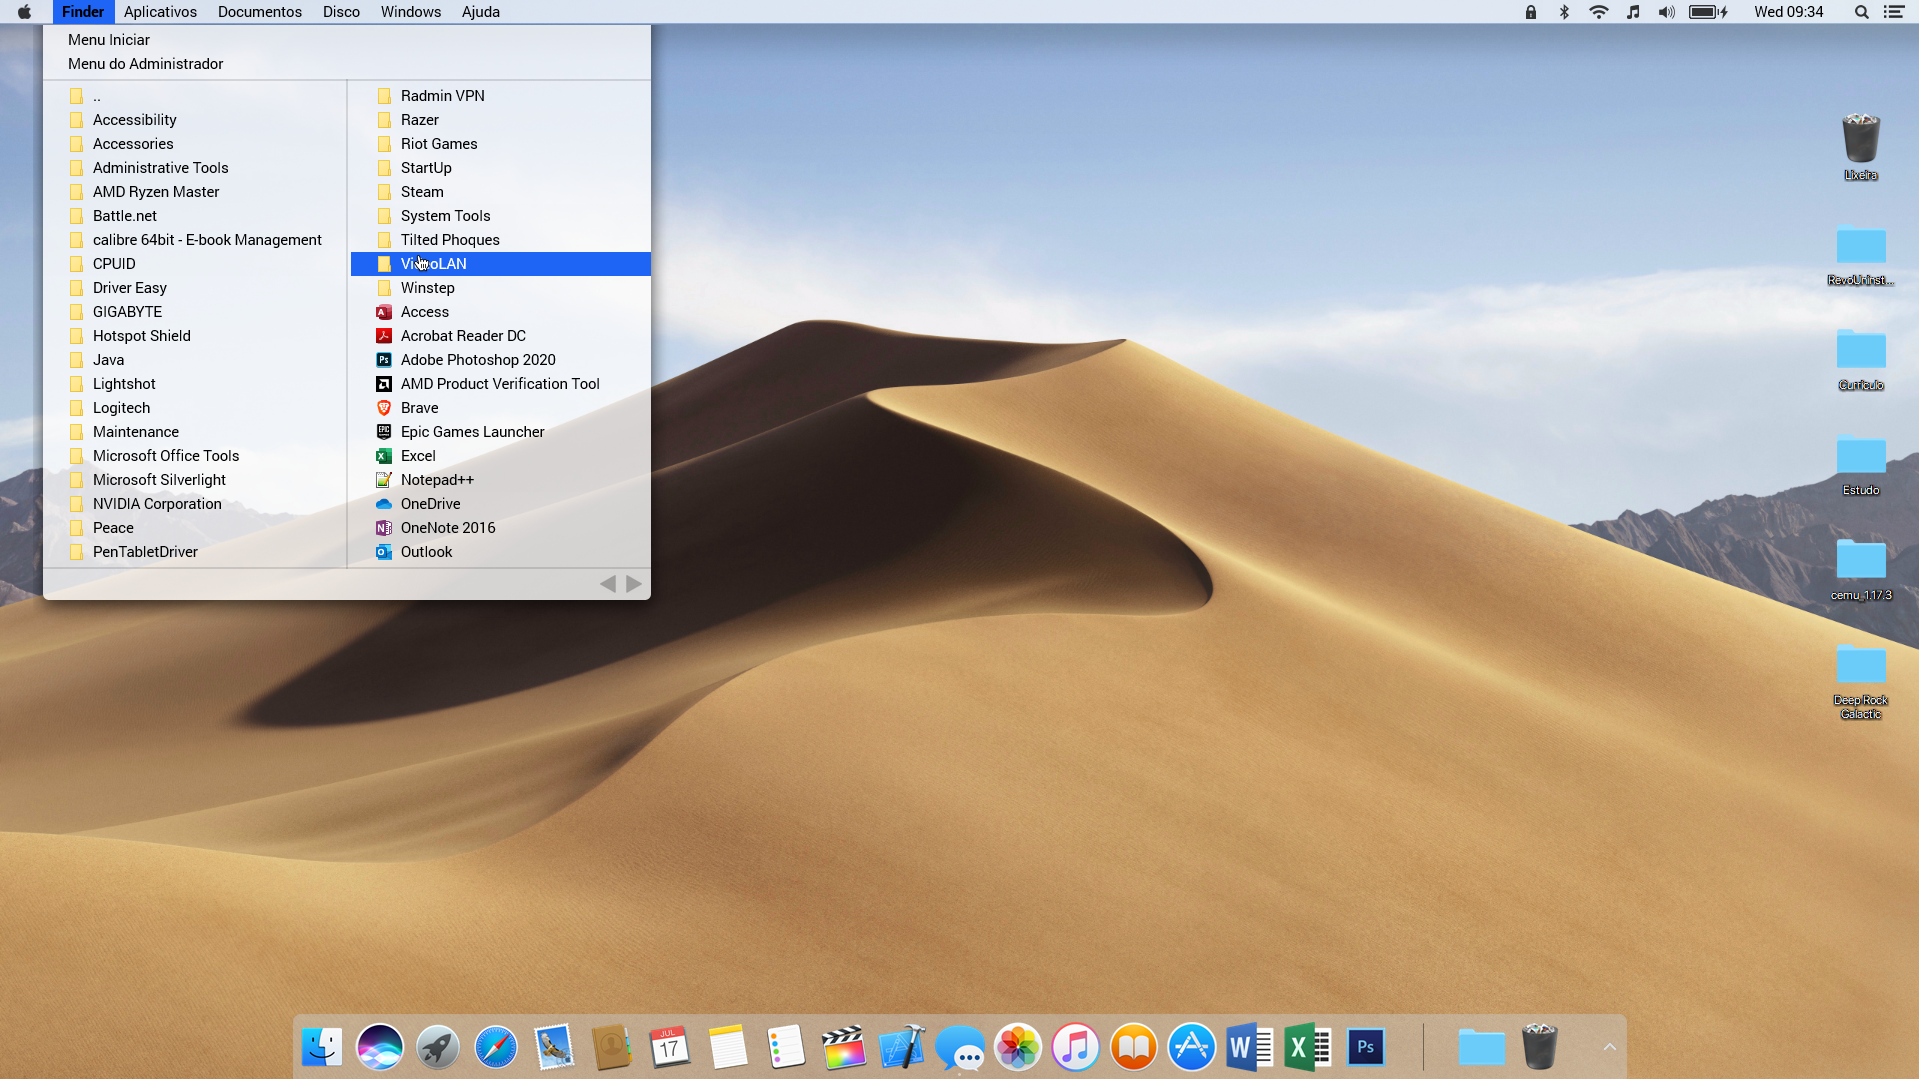
Task: Open the Documentos menu
Action: 260,12
